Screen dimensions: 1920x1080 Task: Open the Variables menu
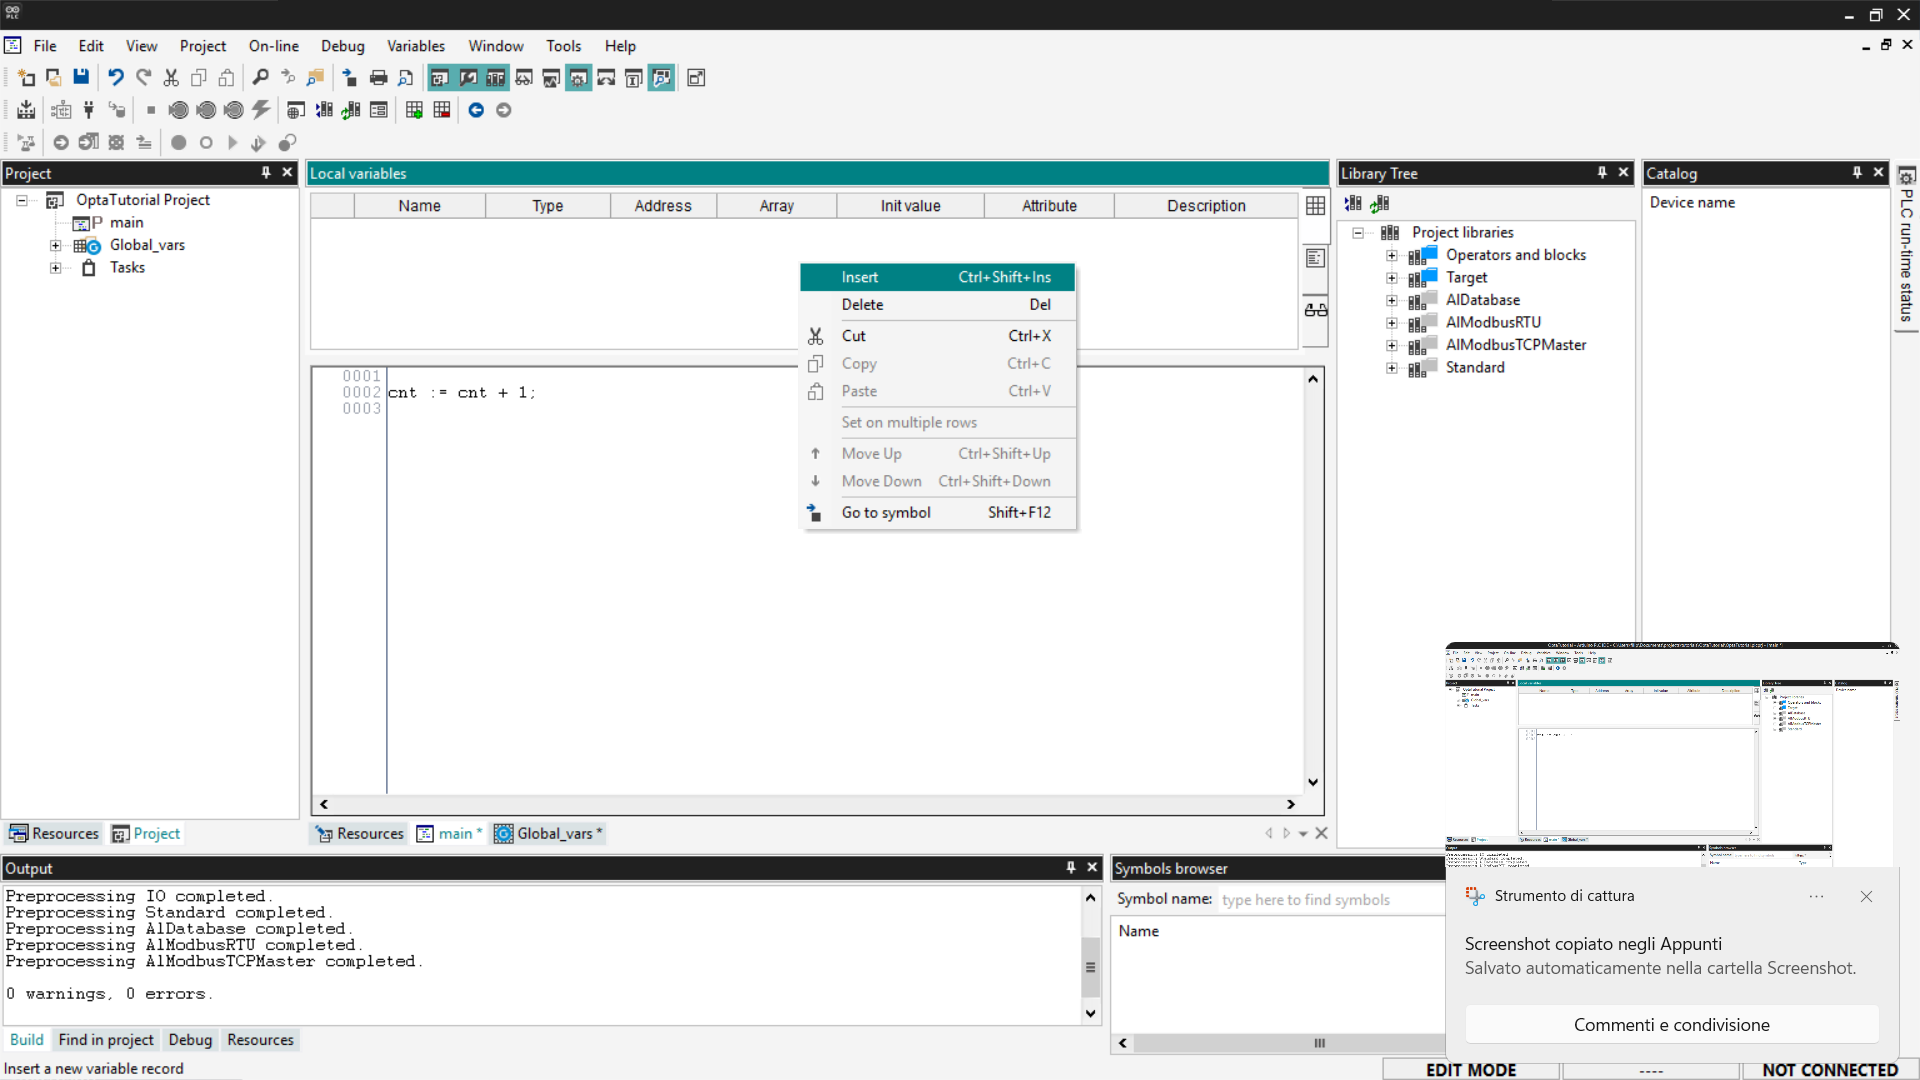click(415, 46)
